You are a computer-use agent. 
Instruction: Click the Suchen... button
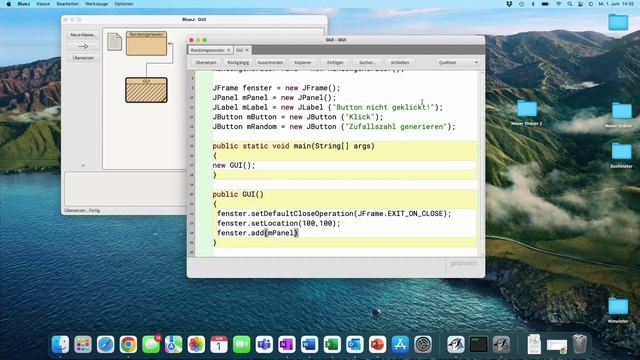point(367,62)
